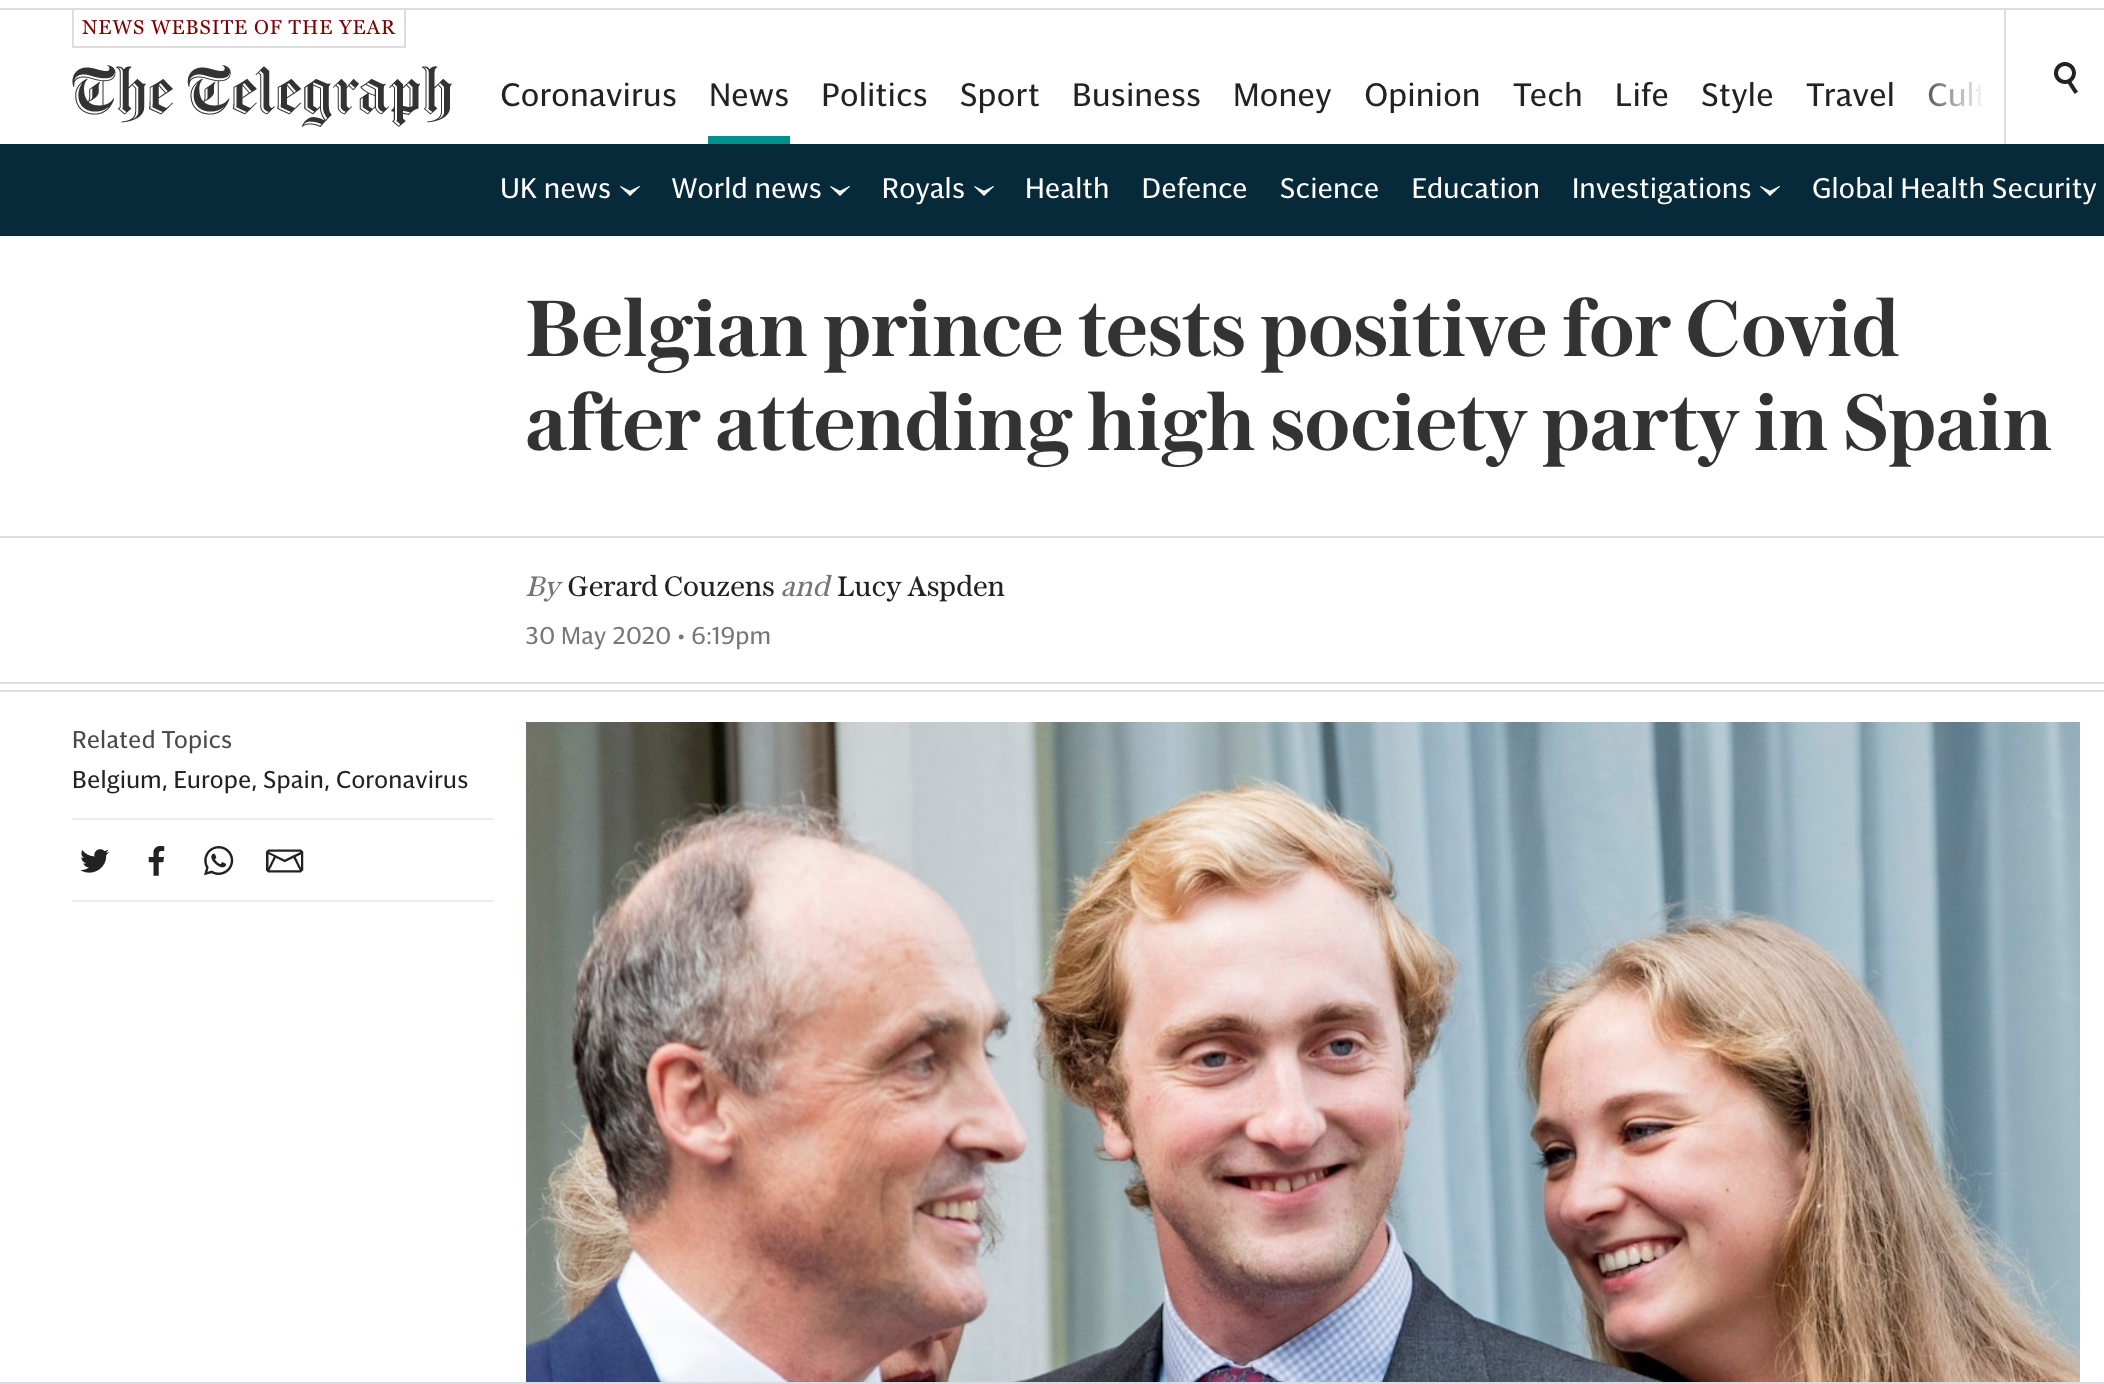Email the article using envelope icon
2104x1384 pixels.
pyautogui.click(x=284, y=861)
